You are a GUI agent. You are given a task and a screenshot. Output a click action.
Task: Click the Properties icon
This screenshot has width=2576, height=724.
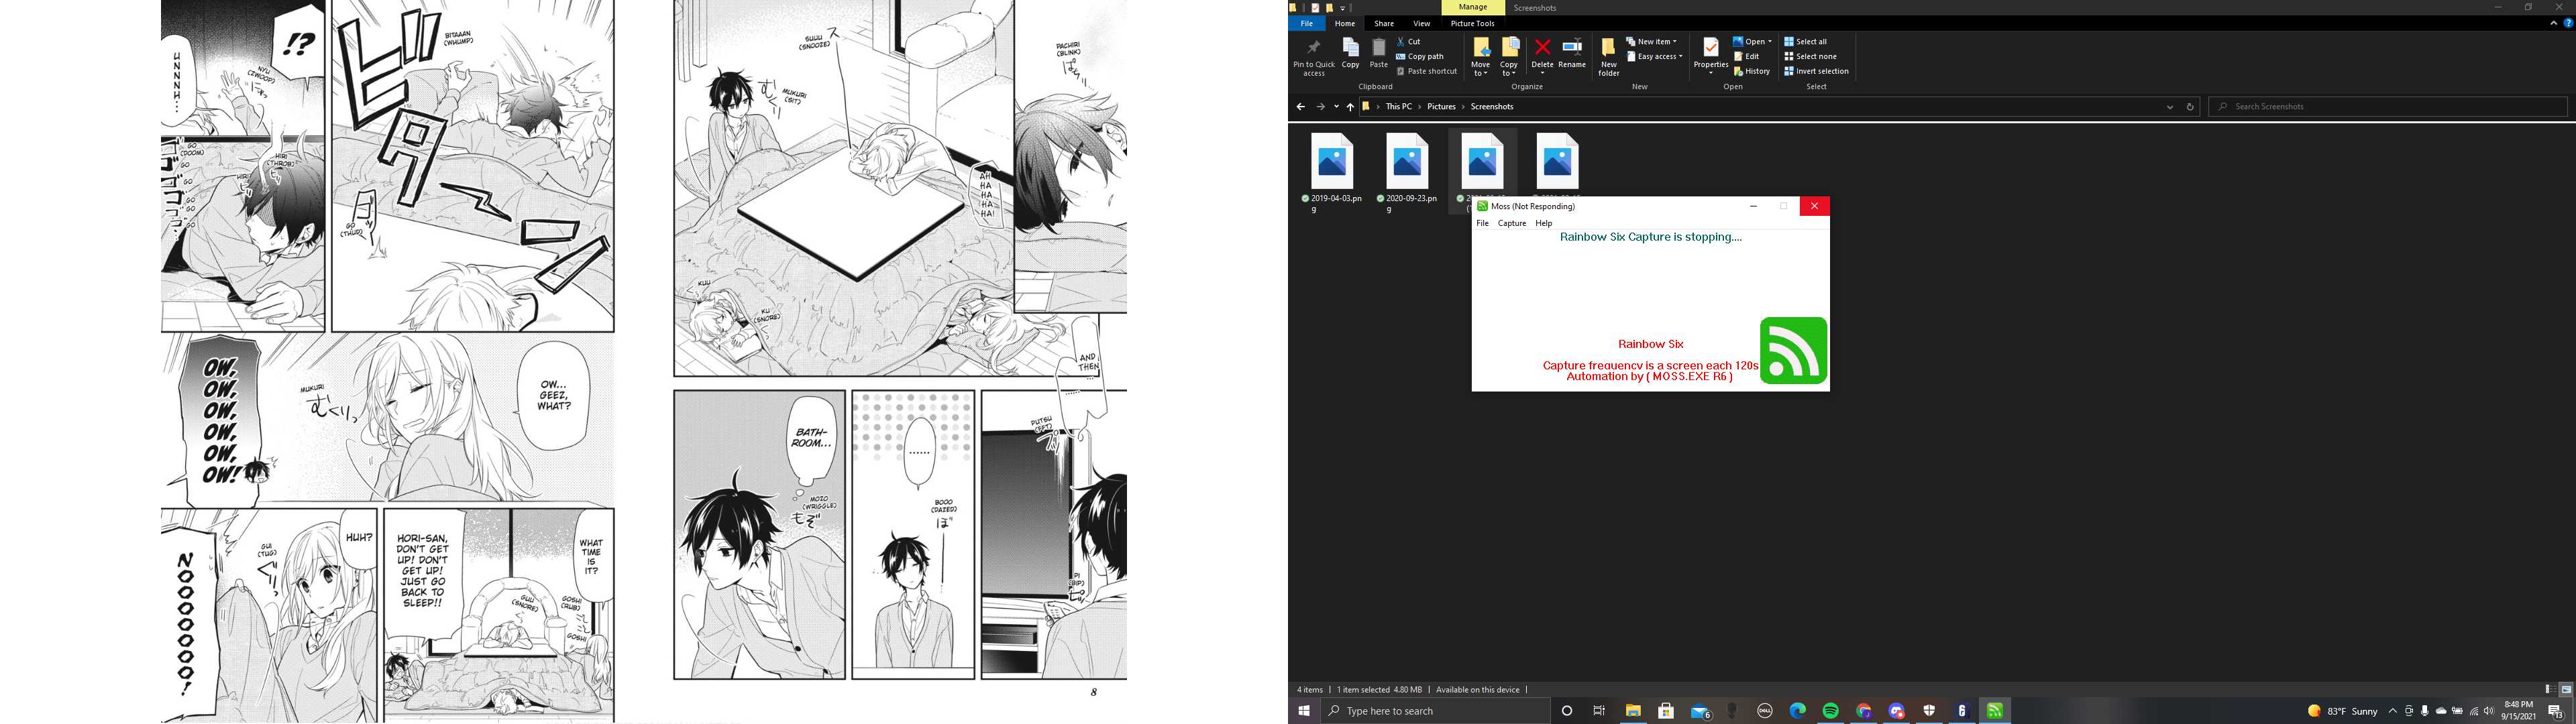[x=1710, y=48]
